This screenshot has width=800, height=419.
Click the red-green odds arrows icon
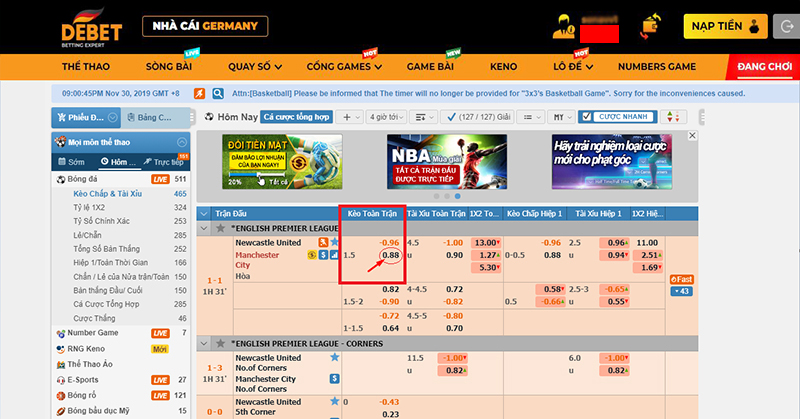pos(673,117)
